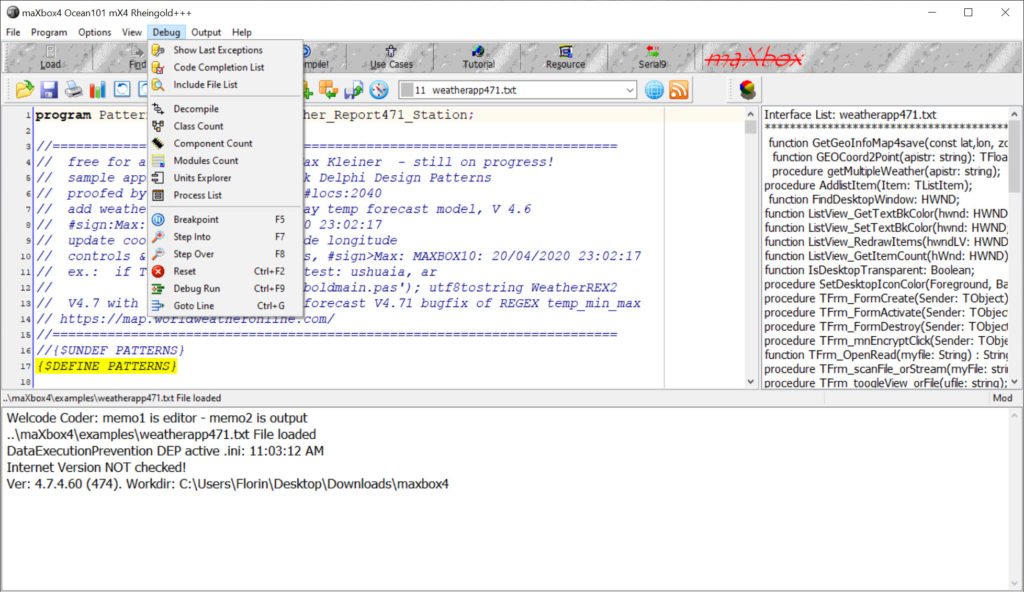Expand the weatherapp471.txt file dropdown

[x=630, y=90]
